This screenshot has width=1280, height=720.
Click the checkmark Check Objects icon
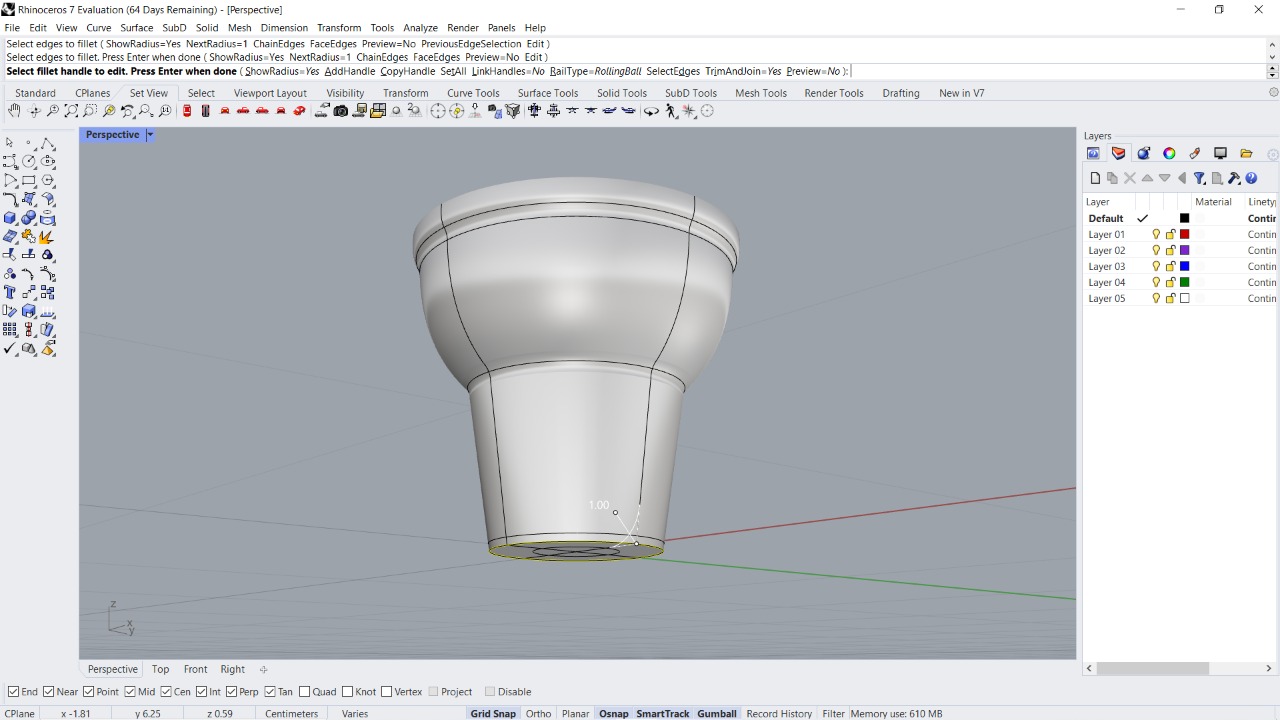[x=10, y=349]
